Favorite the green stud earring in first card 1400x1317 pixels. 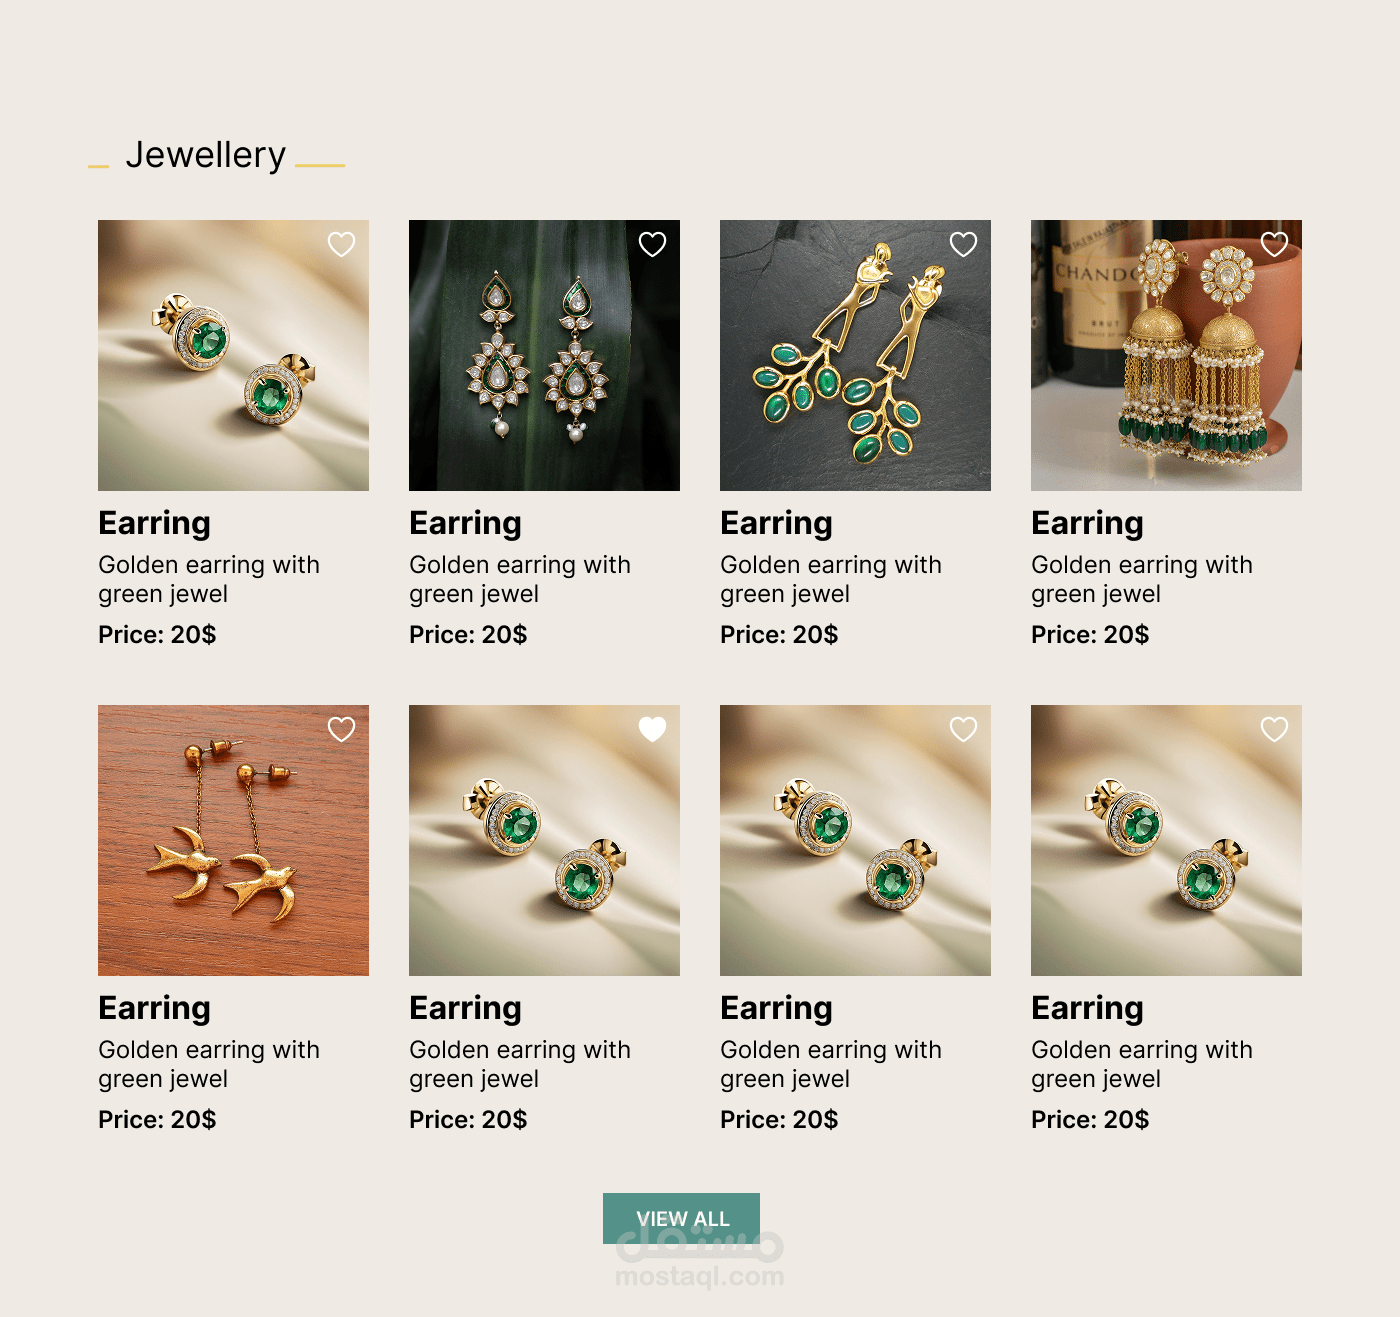point(342,244)
